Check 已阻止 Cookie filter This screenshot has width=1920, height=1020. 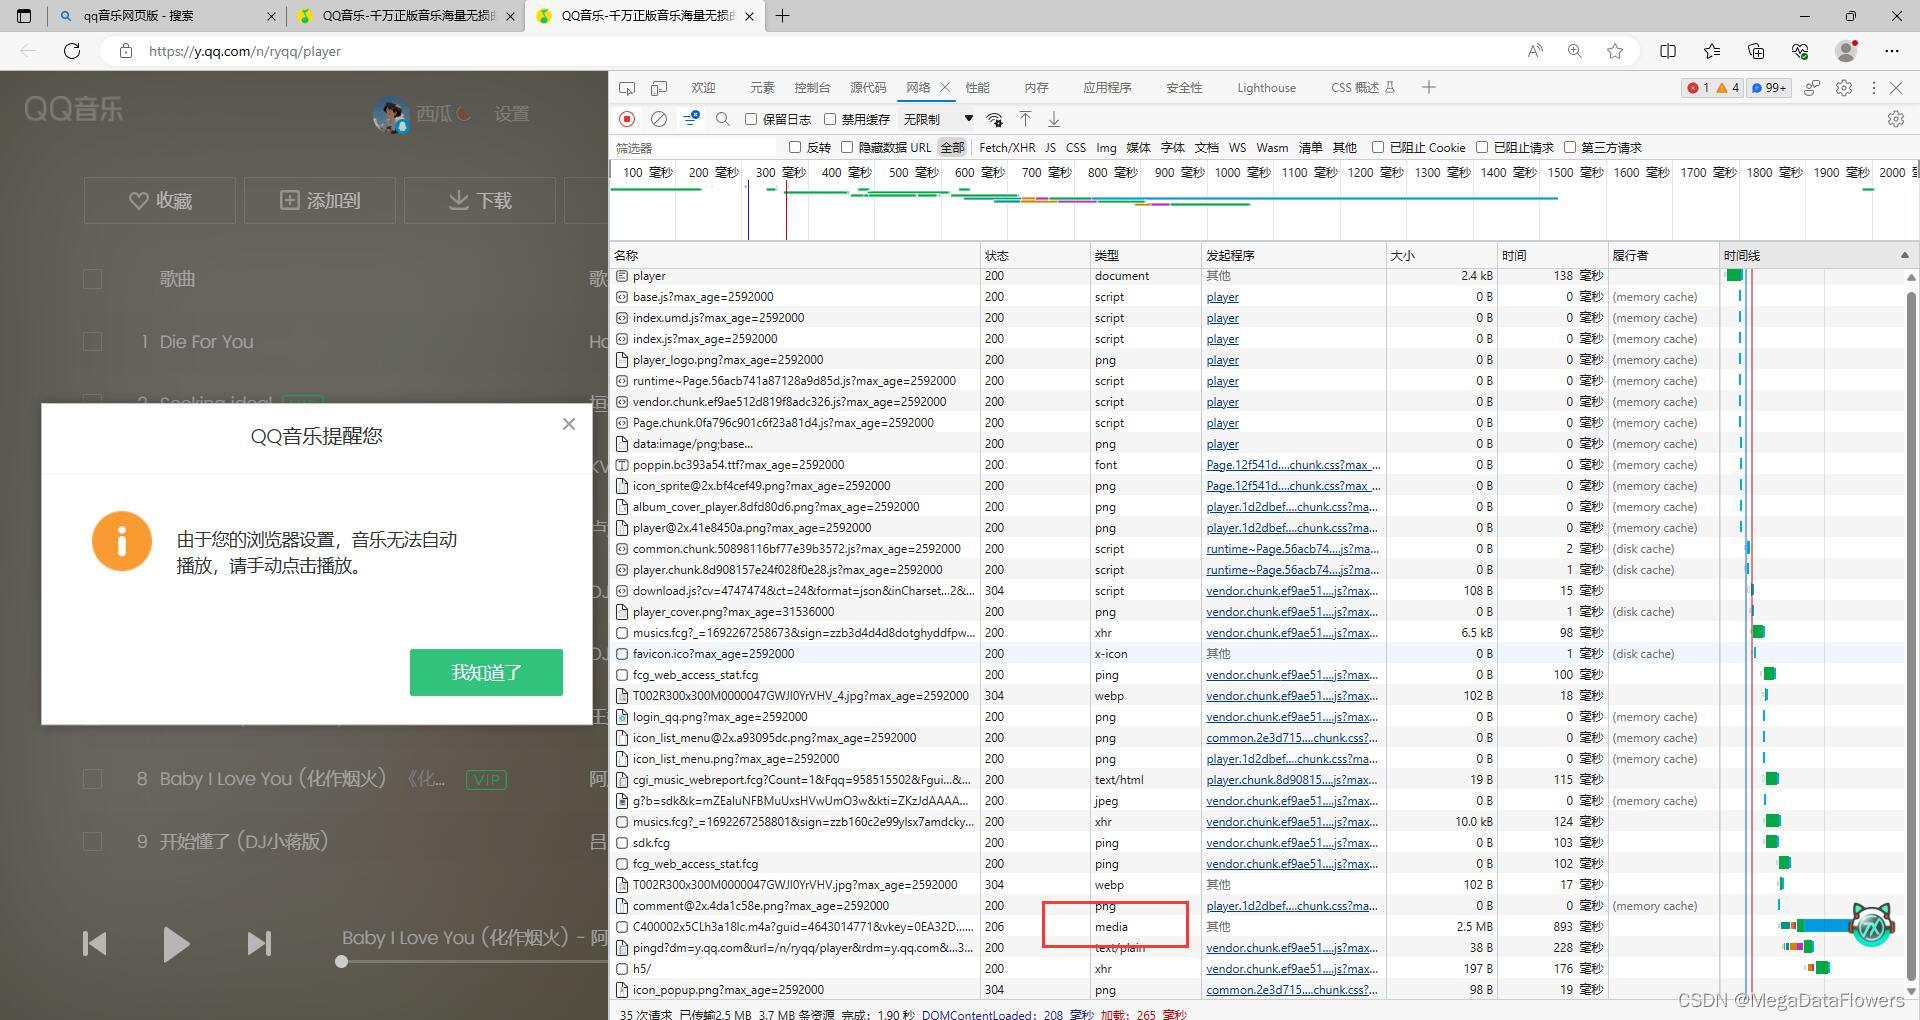pyautogui.click(x=1378, y=147)
